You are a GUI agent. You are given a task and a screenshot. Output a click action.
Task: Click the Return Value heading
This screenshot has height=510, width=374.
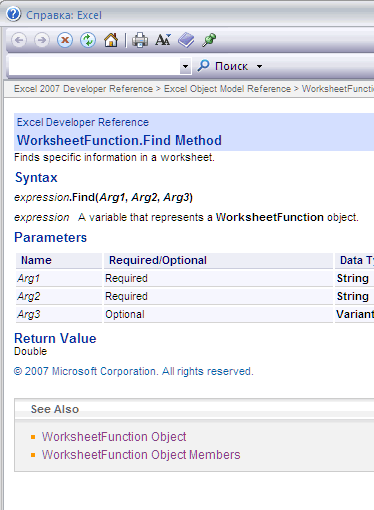click(55, 338)
